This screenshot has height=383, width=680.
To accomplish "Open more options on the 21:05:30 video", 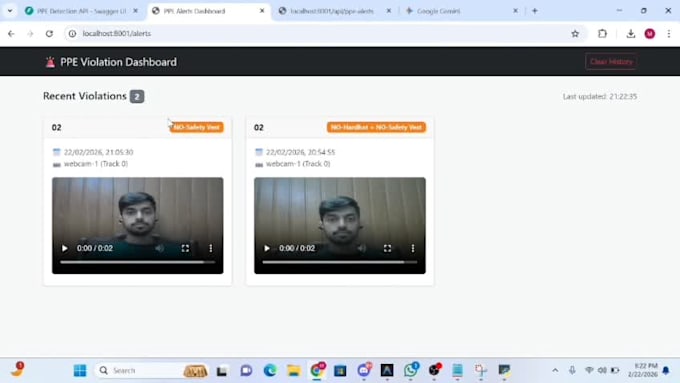I will tap(211, 248).
